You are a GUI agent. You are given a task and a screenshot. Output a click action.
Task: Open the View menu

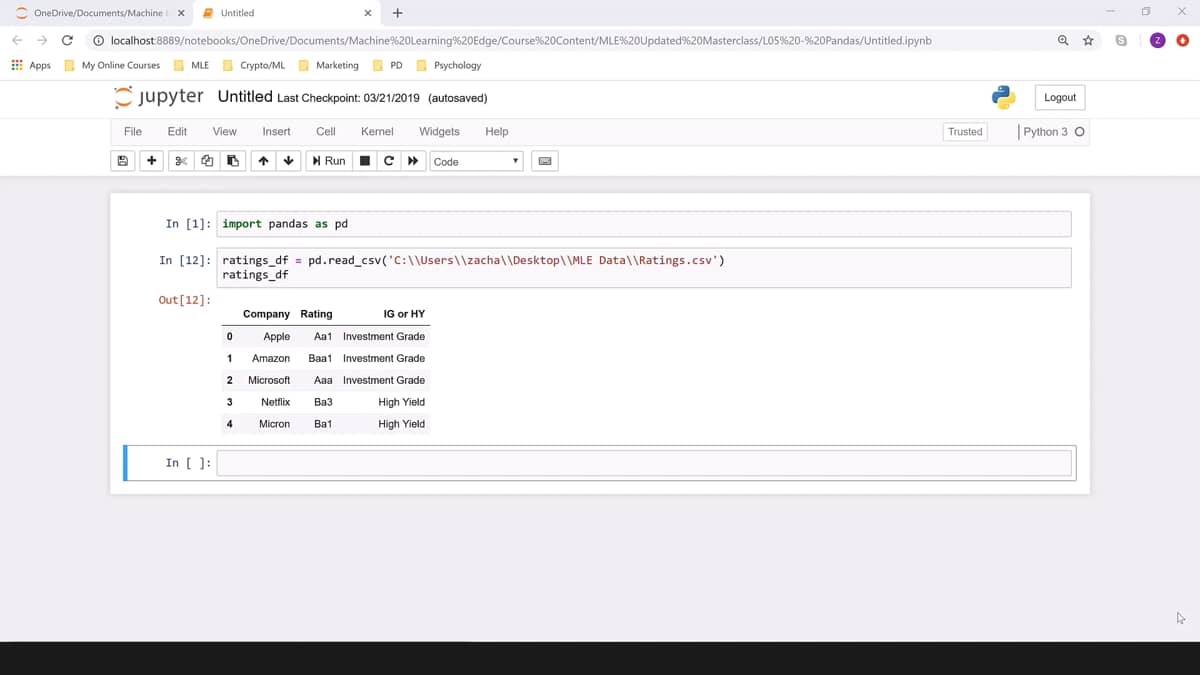(x=225, y=131)
